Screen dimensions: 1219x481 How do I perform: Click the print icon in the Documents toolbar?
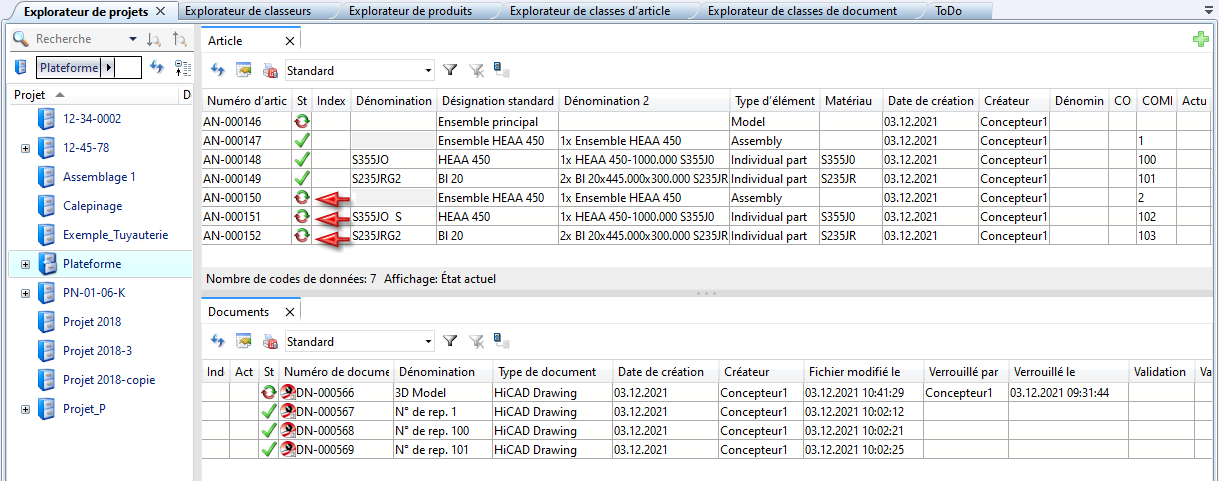[x=269, y=342]
